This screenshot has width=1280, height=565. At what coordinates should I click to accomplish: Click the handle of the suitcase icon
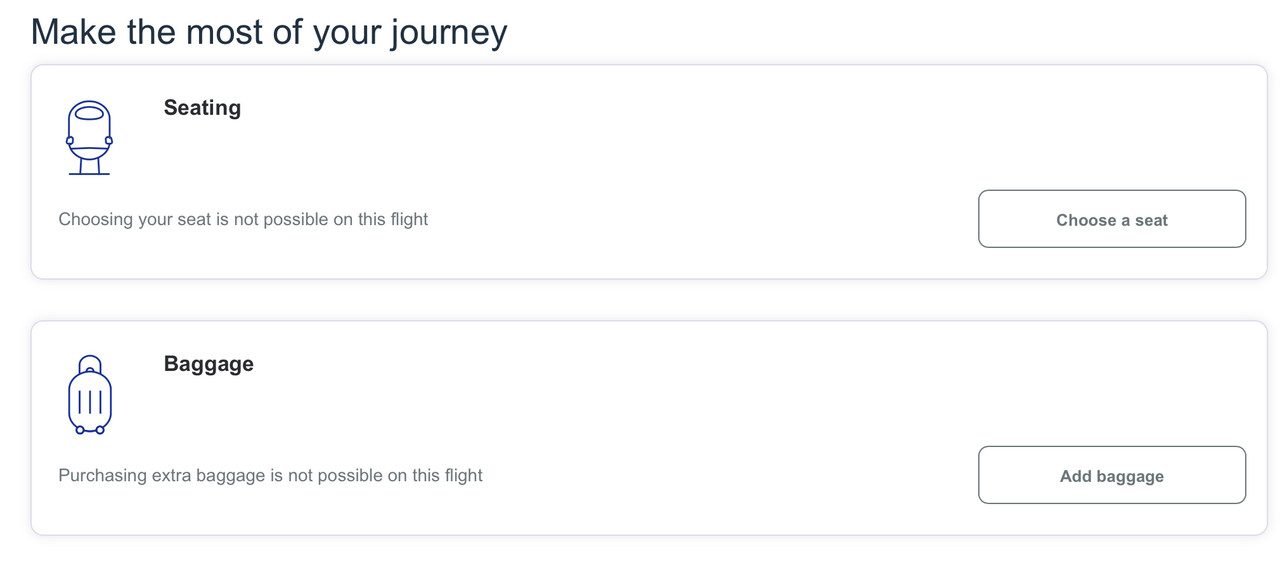click(90, 361)
